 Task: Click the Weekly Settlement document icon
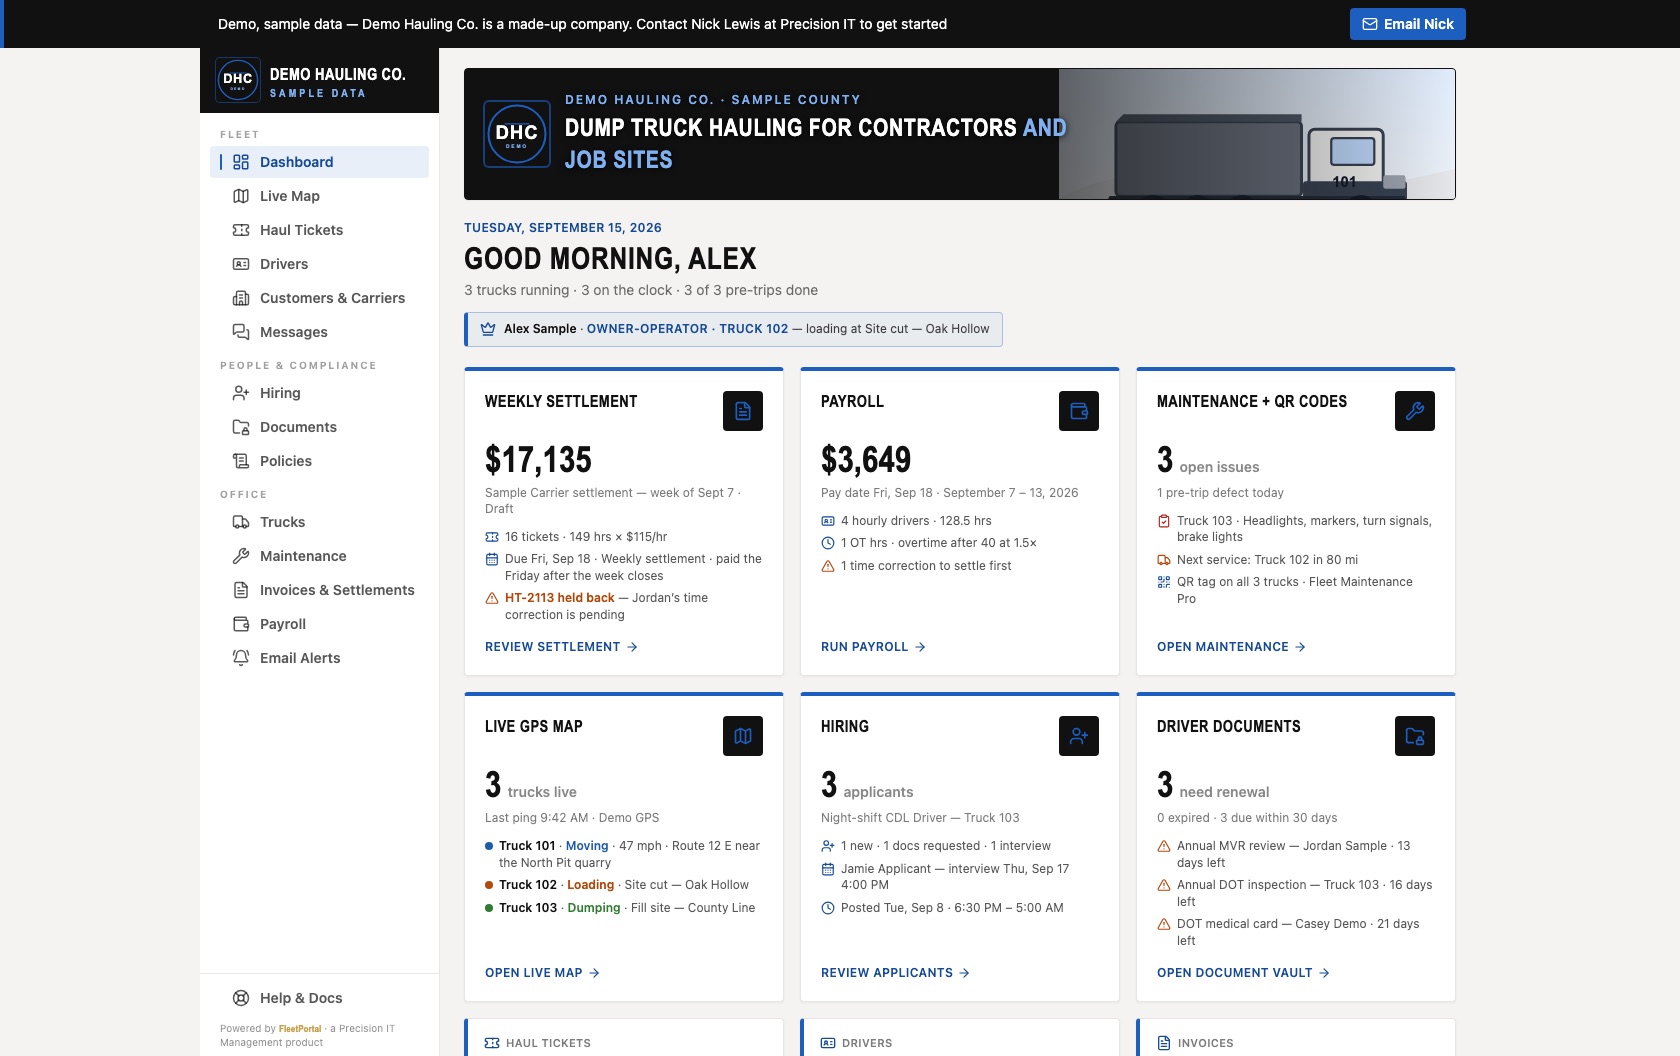(x=743, y=411)
